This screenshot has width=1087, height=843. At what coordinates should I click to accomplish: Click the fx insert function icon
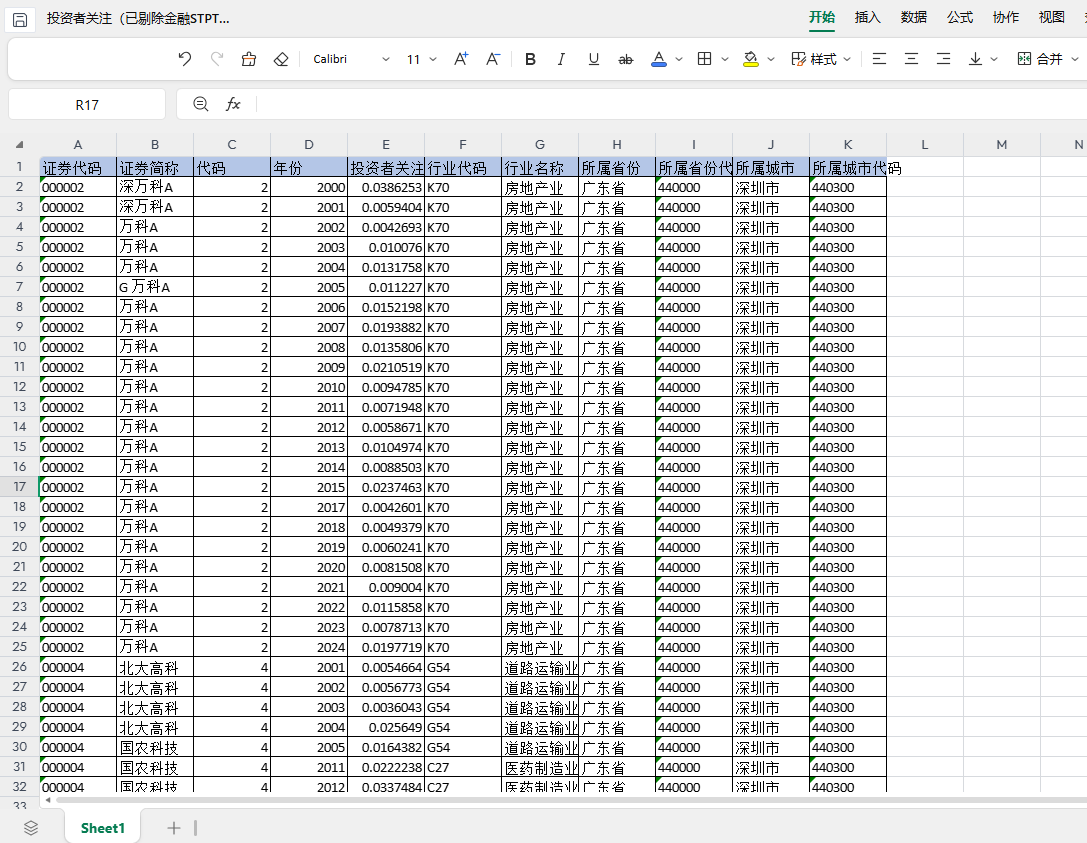point(233,104)
